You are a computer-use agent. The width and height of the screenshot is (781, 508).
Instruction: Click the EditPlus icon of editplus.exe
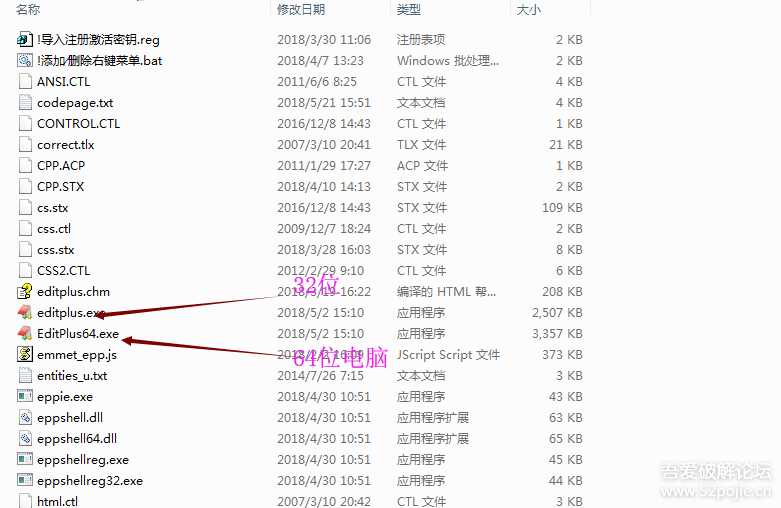(25, 312)
